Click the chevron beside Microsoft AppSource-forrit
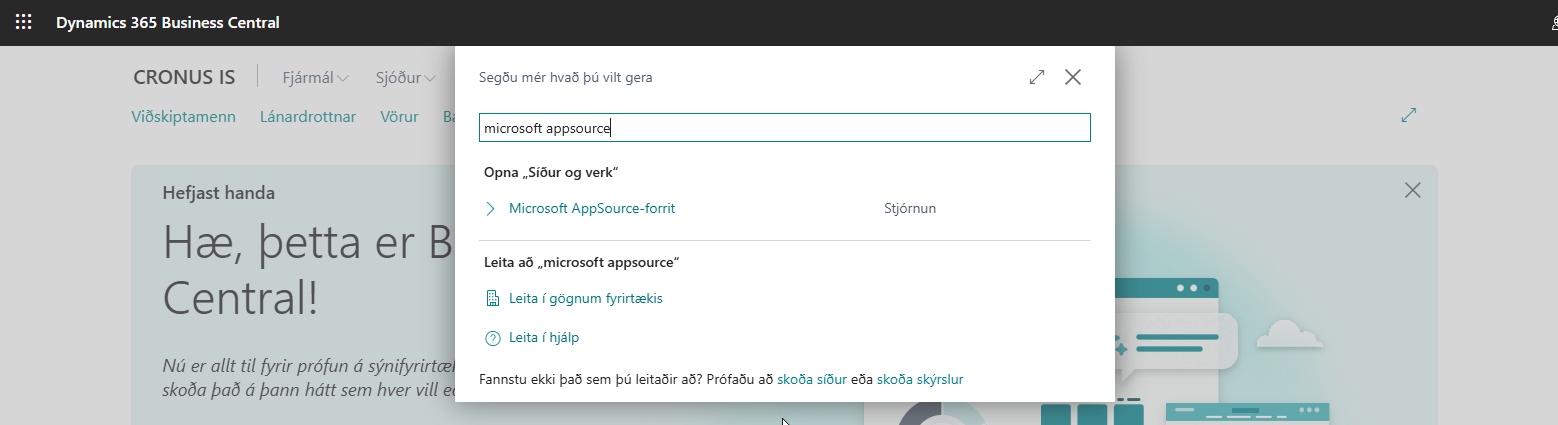Viewport: 1558px width, 425px height. pyautogui.click(x=491, y=209)
